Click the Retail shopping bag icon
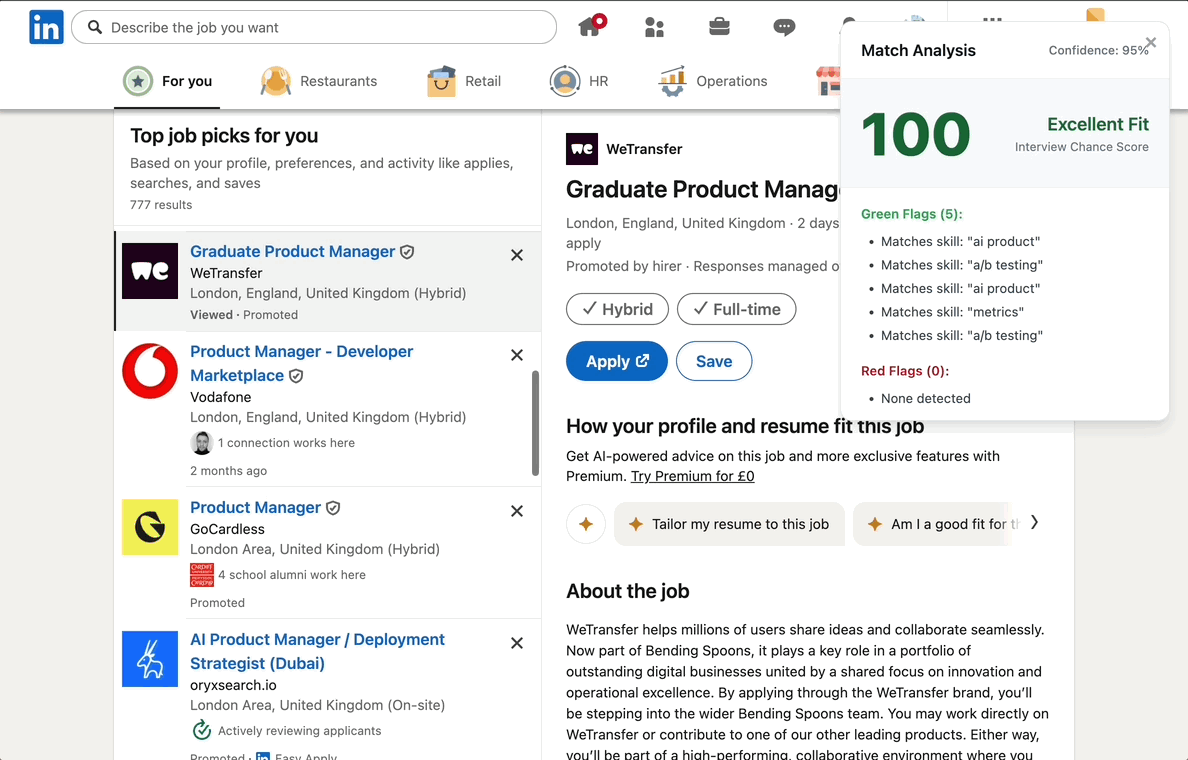 (441, 81)
